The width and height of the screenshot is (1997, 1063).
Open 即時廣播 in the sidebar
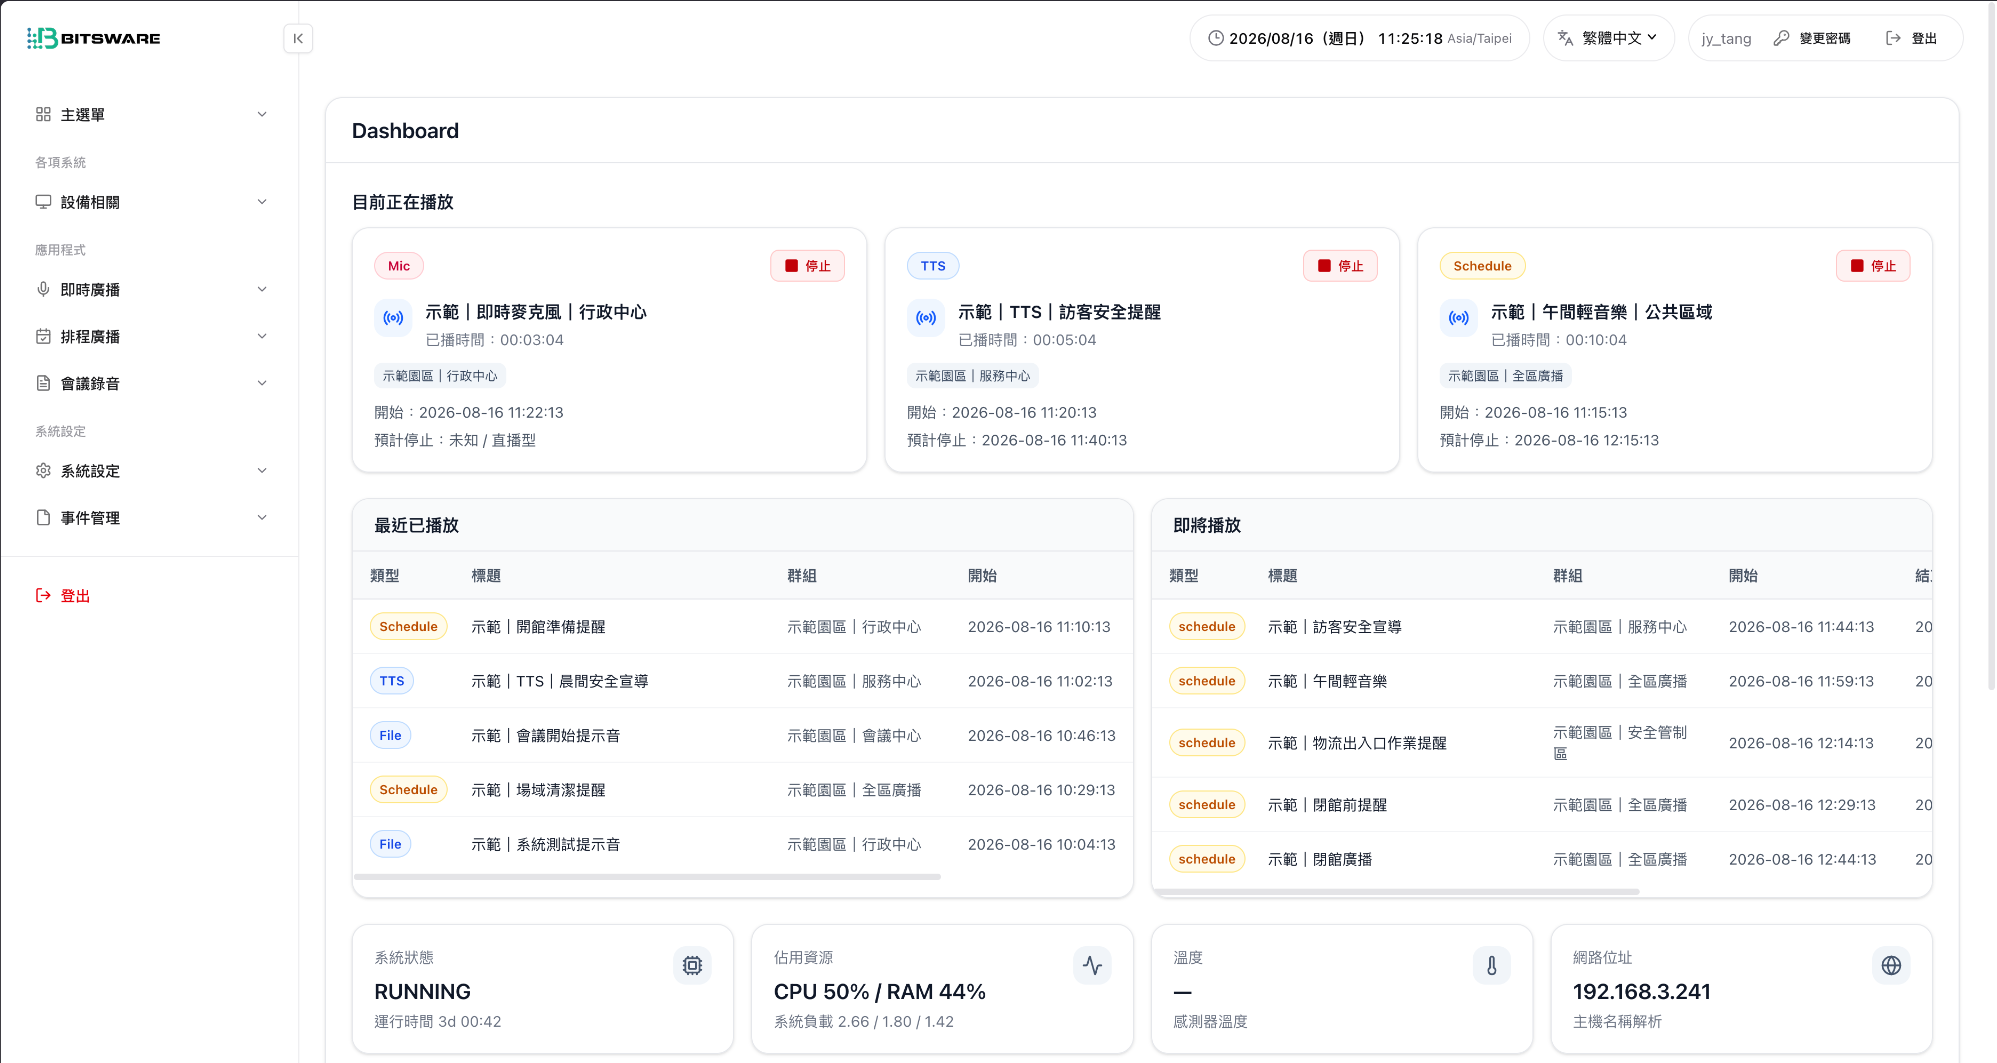point(151,289)
